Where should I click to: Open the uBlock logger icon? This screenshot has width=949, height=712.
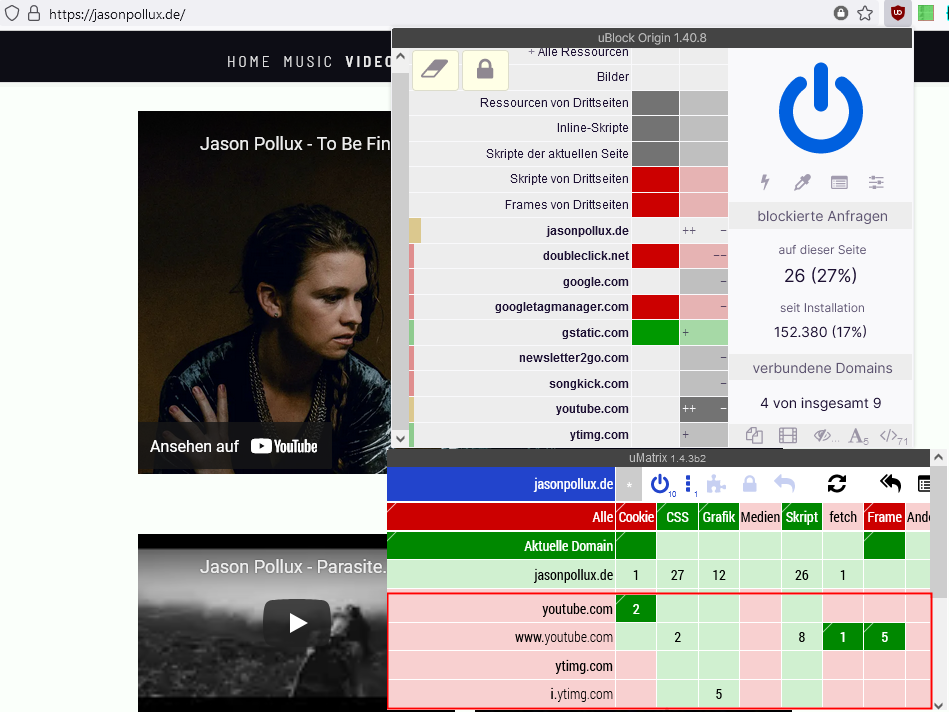[x=839, y=182]
